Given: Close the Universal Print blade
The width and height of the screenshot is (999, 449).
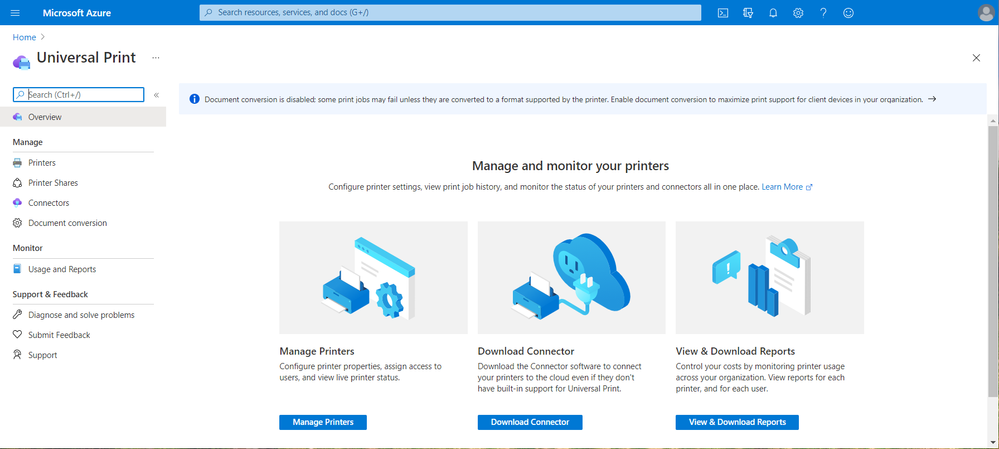Looking at the screenshot, I should [976, 58].
